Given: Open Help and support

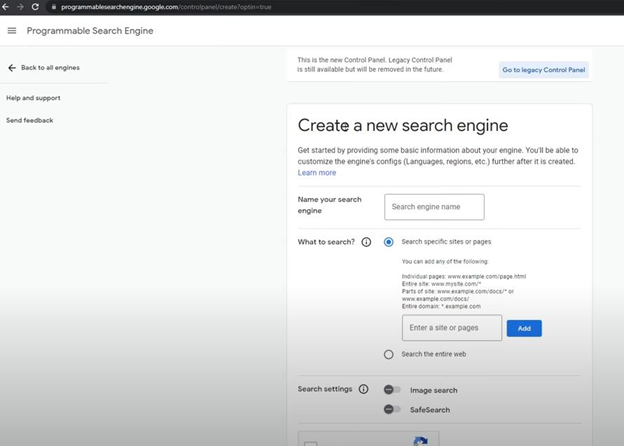Looking at the screenshot, I should pyautogui.click(x=33, y=98).
